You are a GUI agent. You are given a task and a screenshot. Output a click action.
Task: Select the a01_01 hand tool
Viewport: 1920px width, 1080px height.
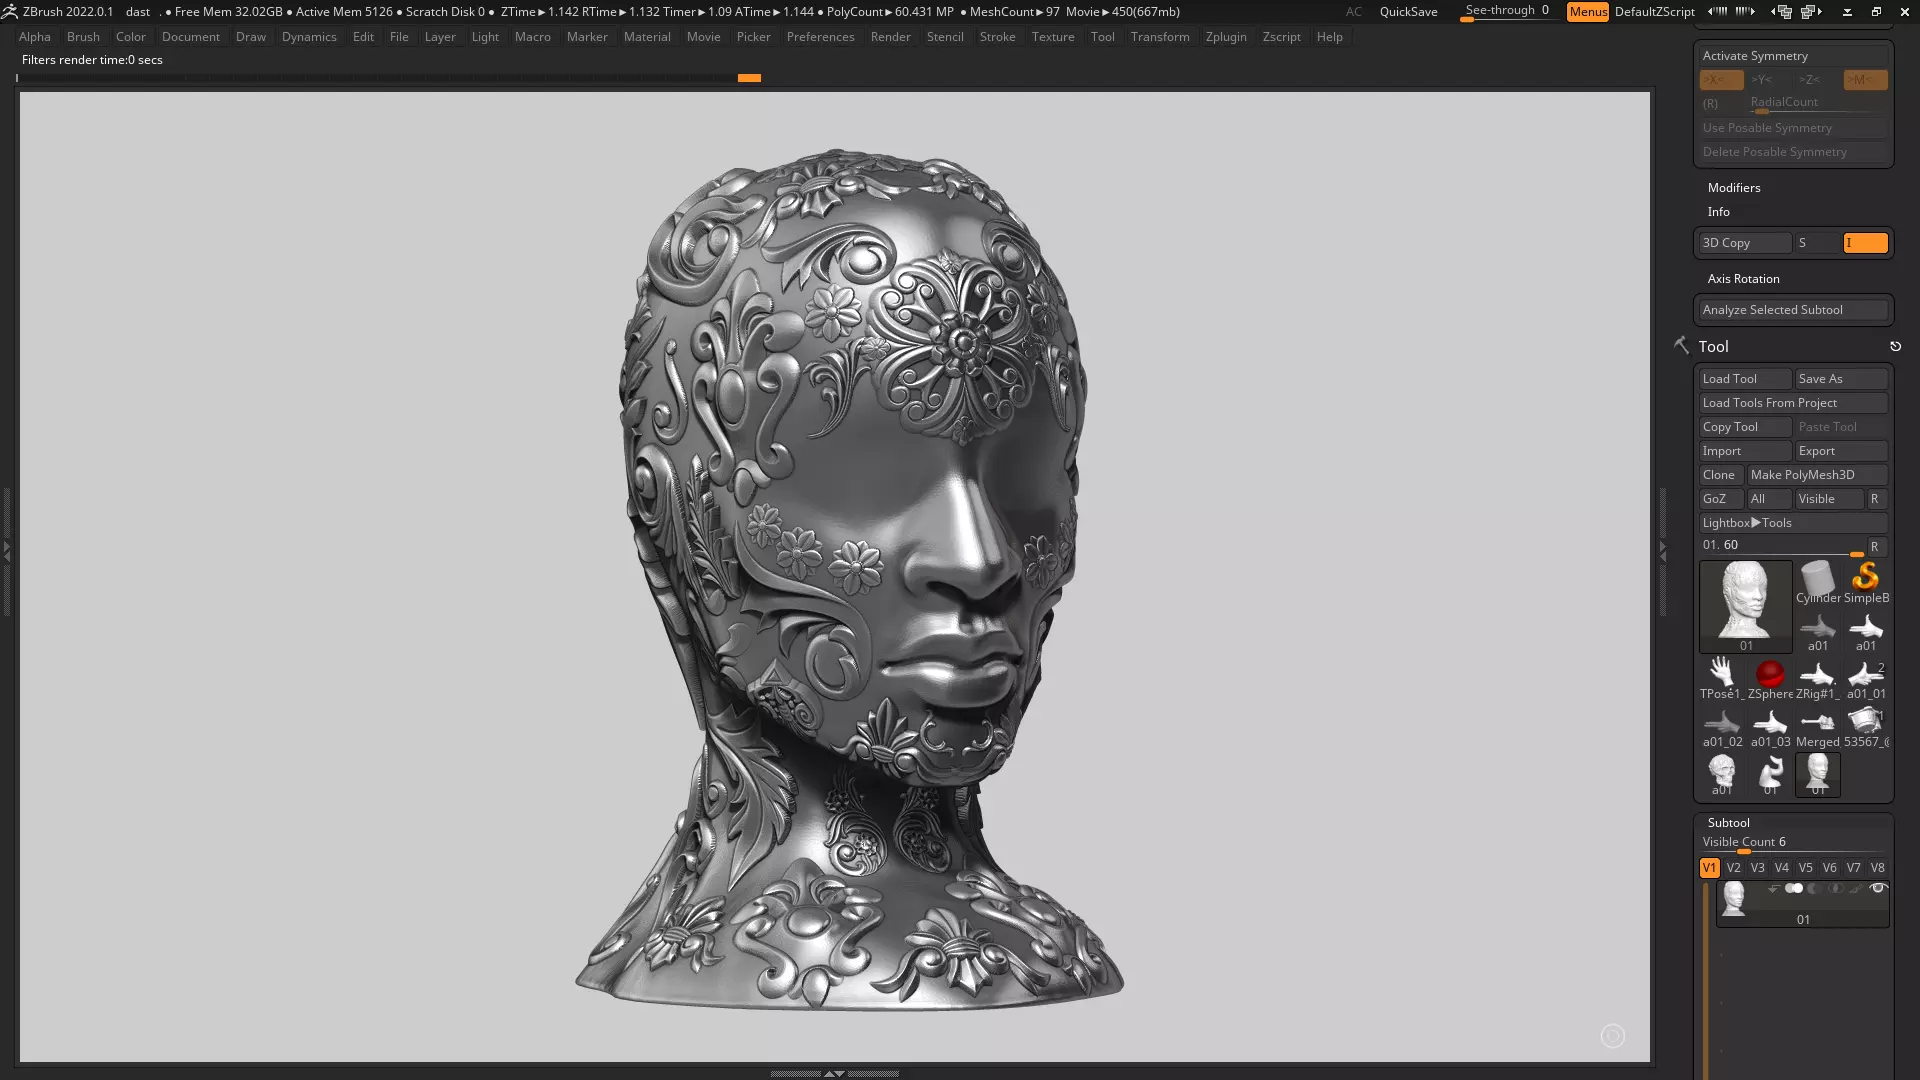pos(1866,678)
